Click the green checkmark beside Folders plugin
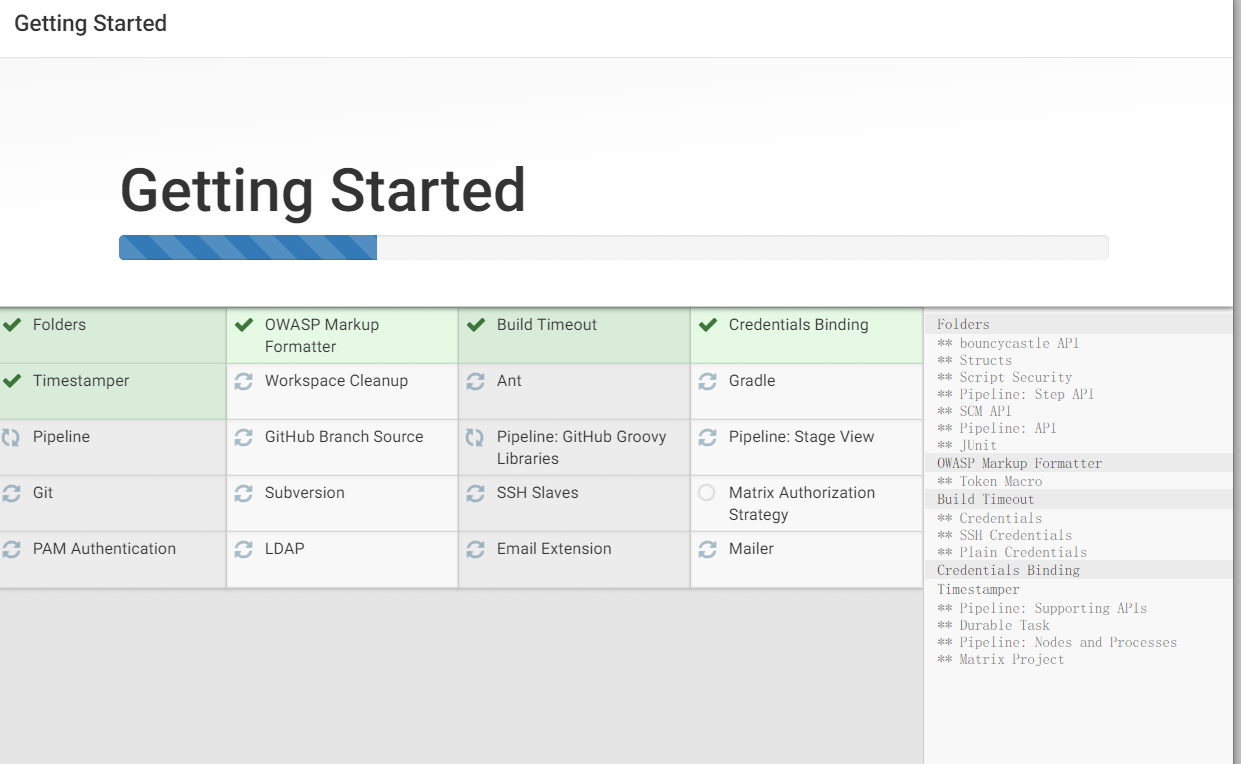Image resolution: width=1241 pixels, height=764 pixels. 12,325
